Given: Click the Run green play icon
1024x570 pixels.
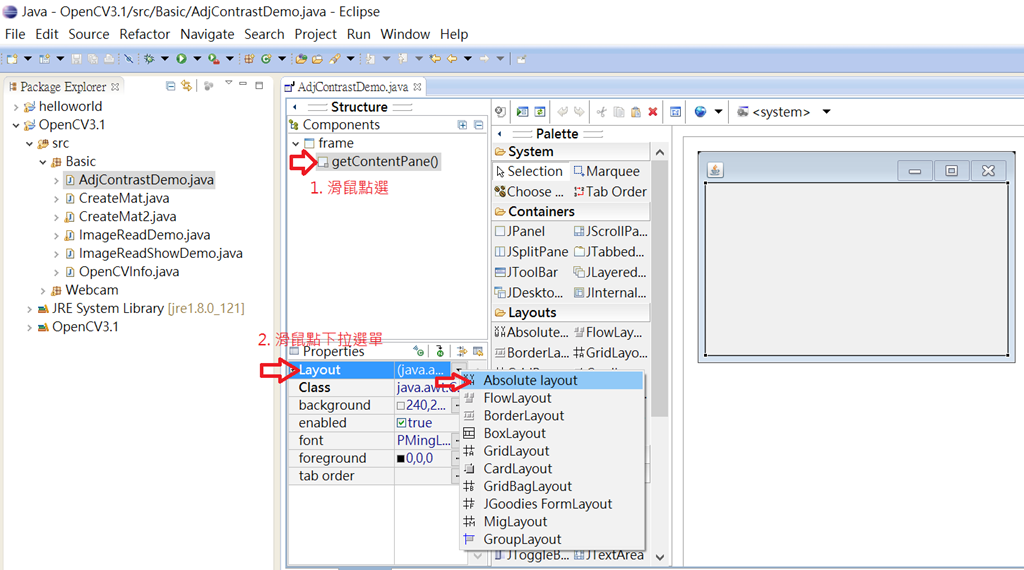Looking at the screenshot, I should click(x=182, y=59).
